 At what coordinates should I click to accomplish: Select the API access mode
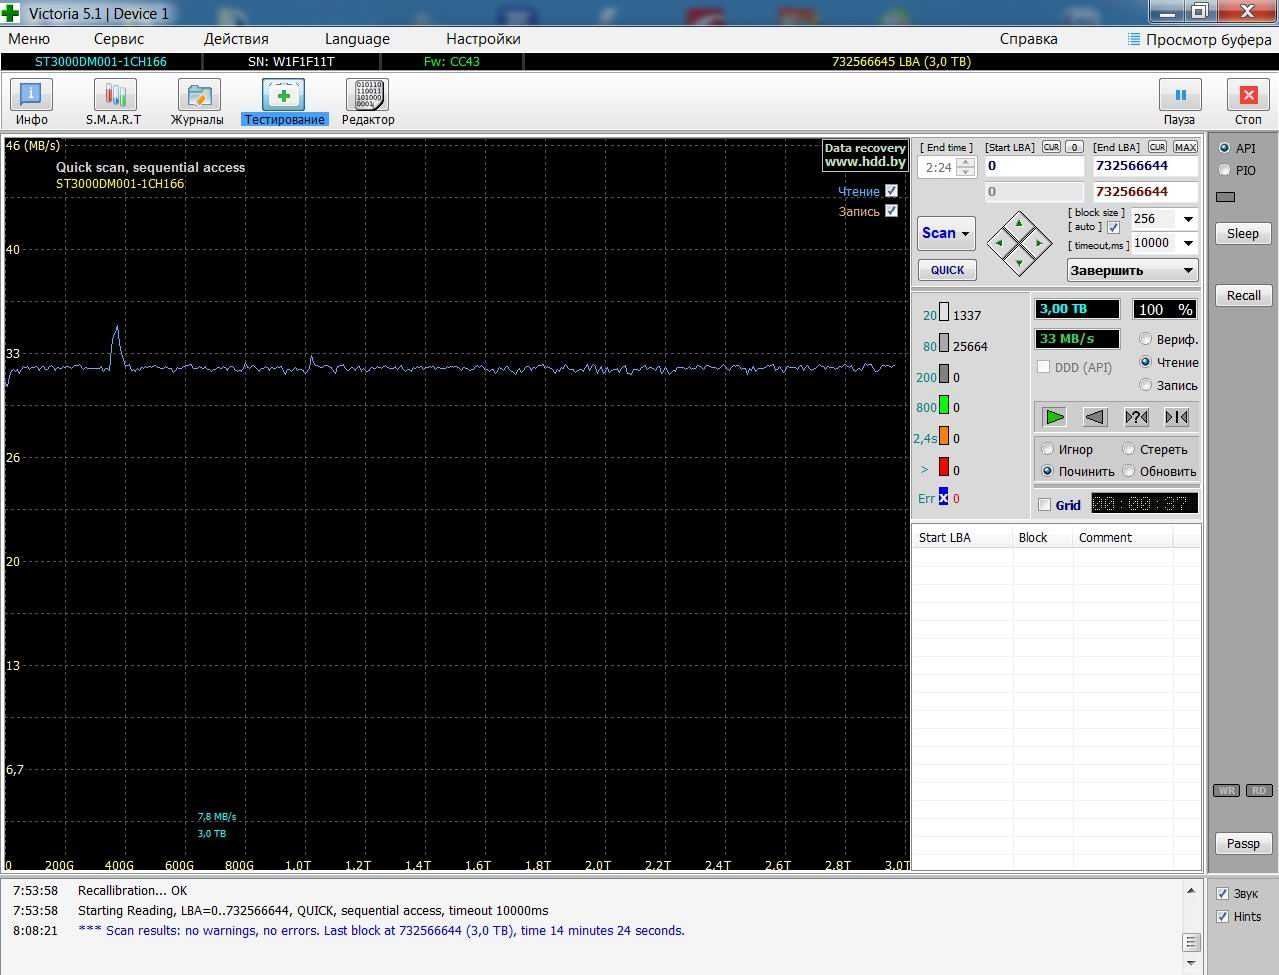pyautogui.click(x=1224, y=148)
